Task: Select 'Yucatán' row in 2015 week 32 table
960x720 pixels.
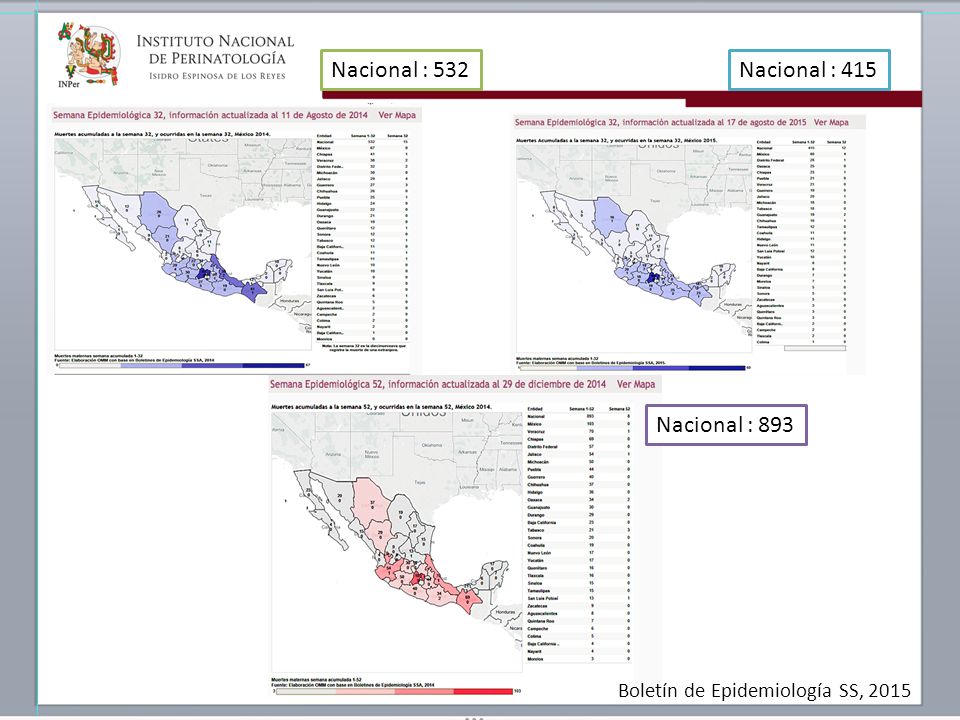Action: click(802, 257)
